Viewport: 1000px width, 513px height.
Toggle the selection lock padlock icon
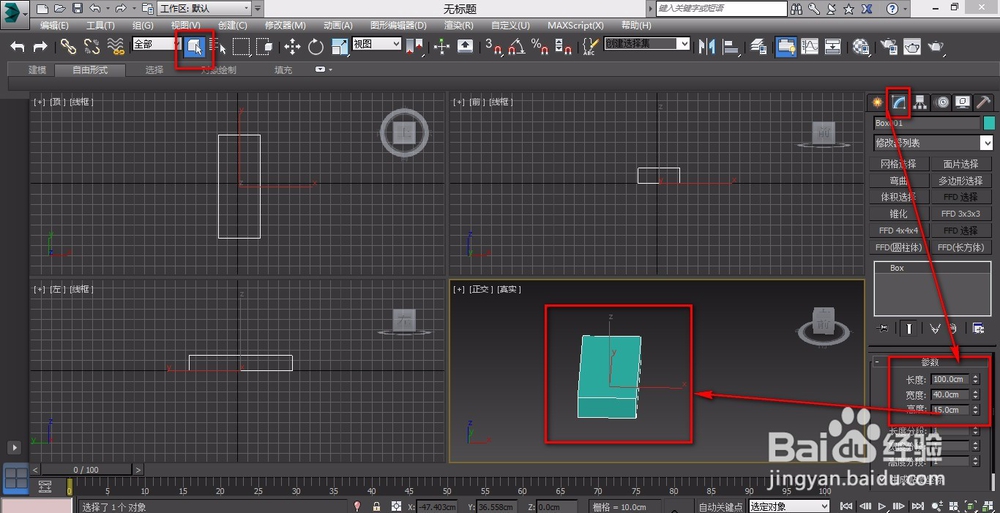(377, 507)
